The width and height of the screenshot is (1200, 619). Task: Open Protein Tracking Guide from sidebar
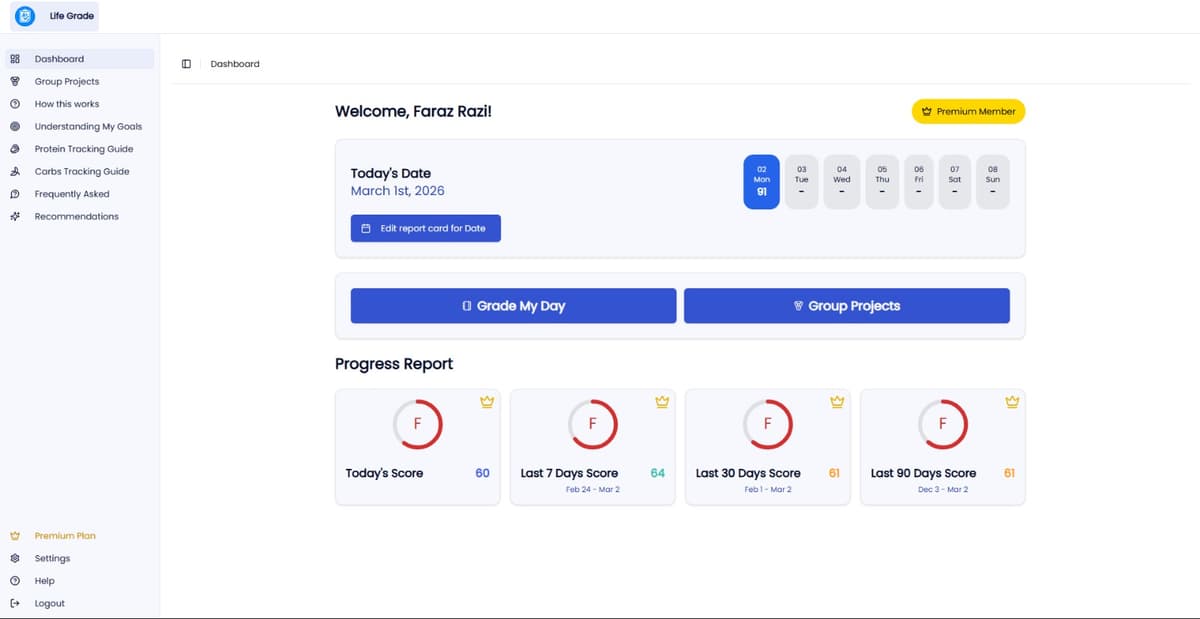tap(84, 149)
